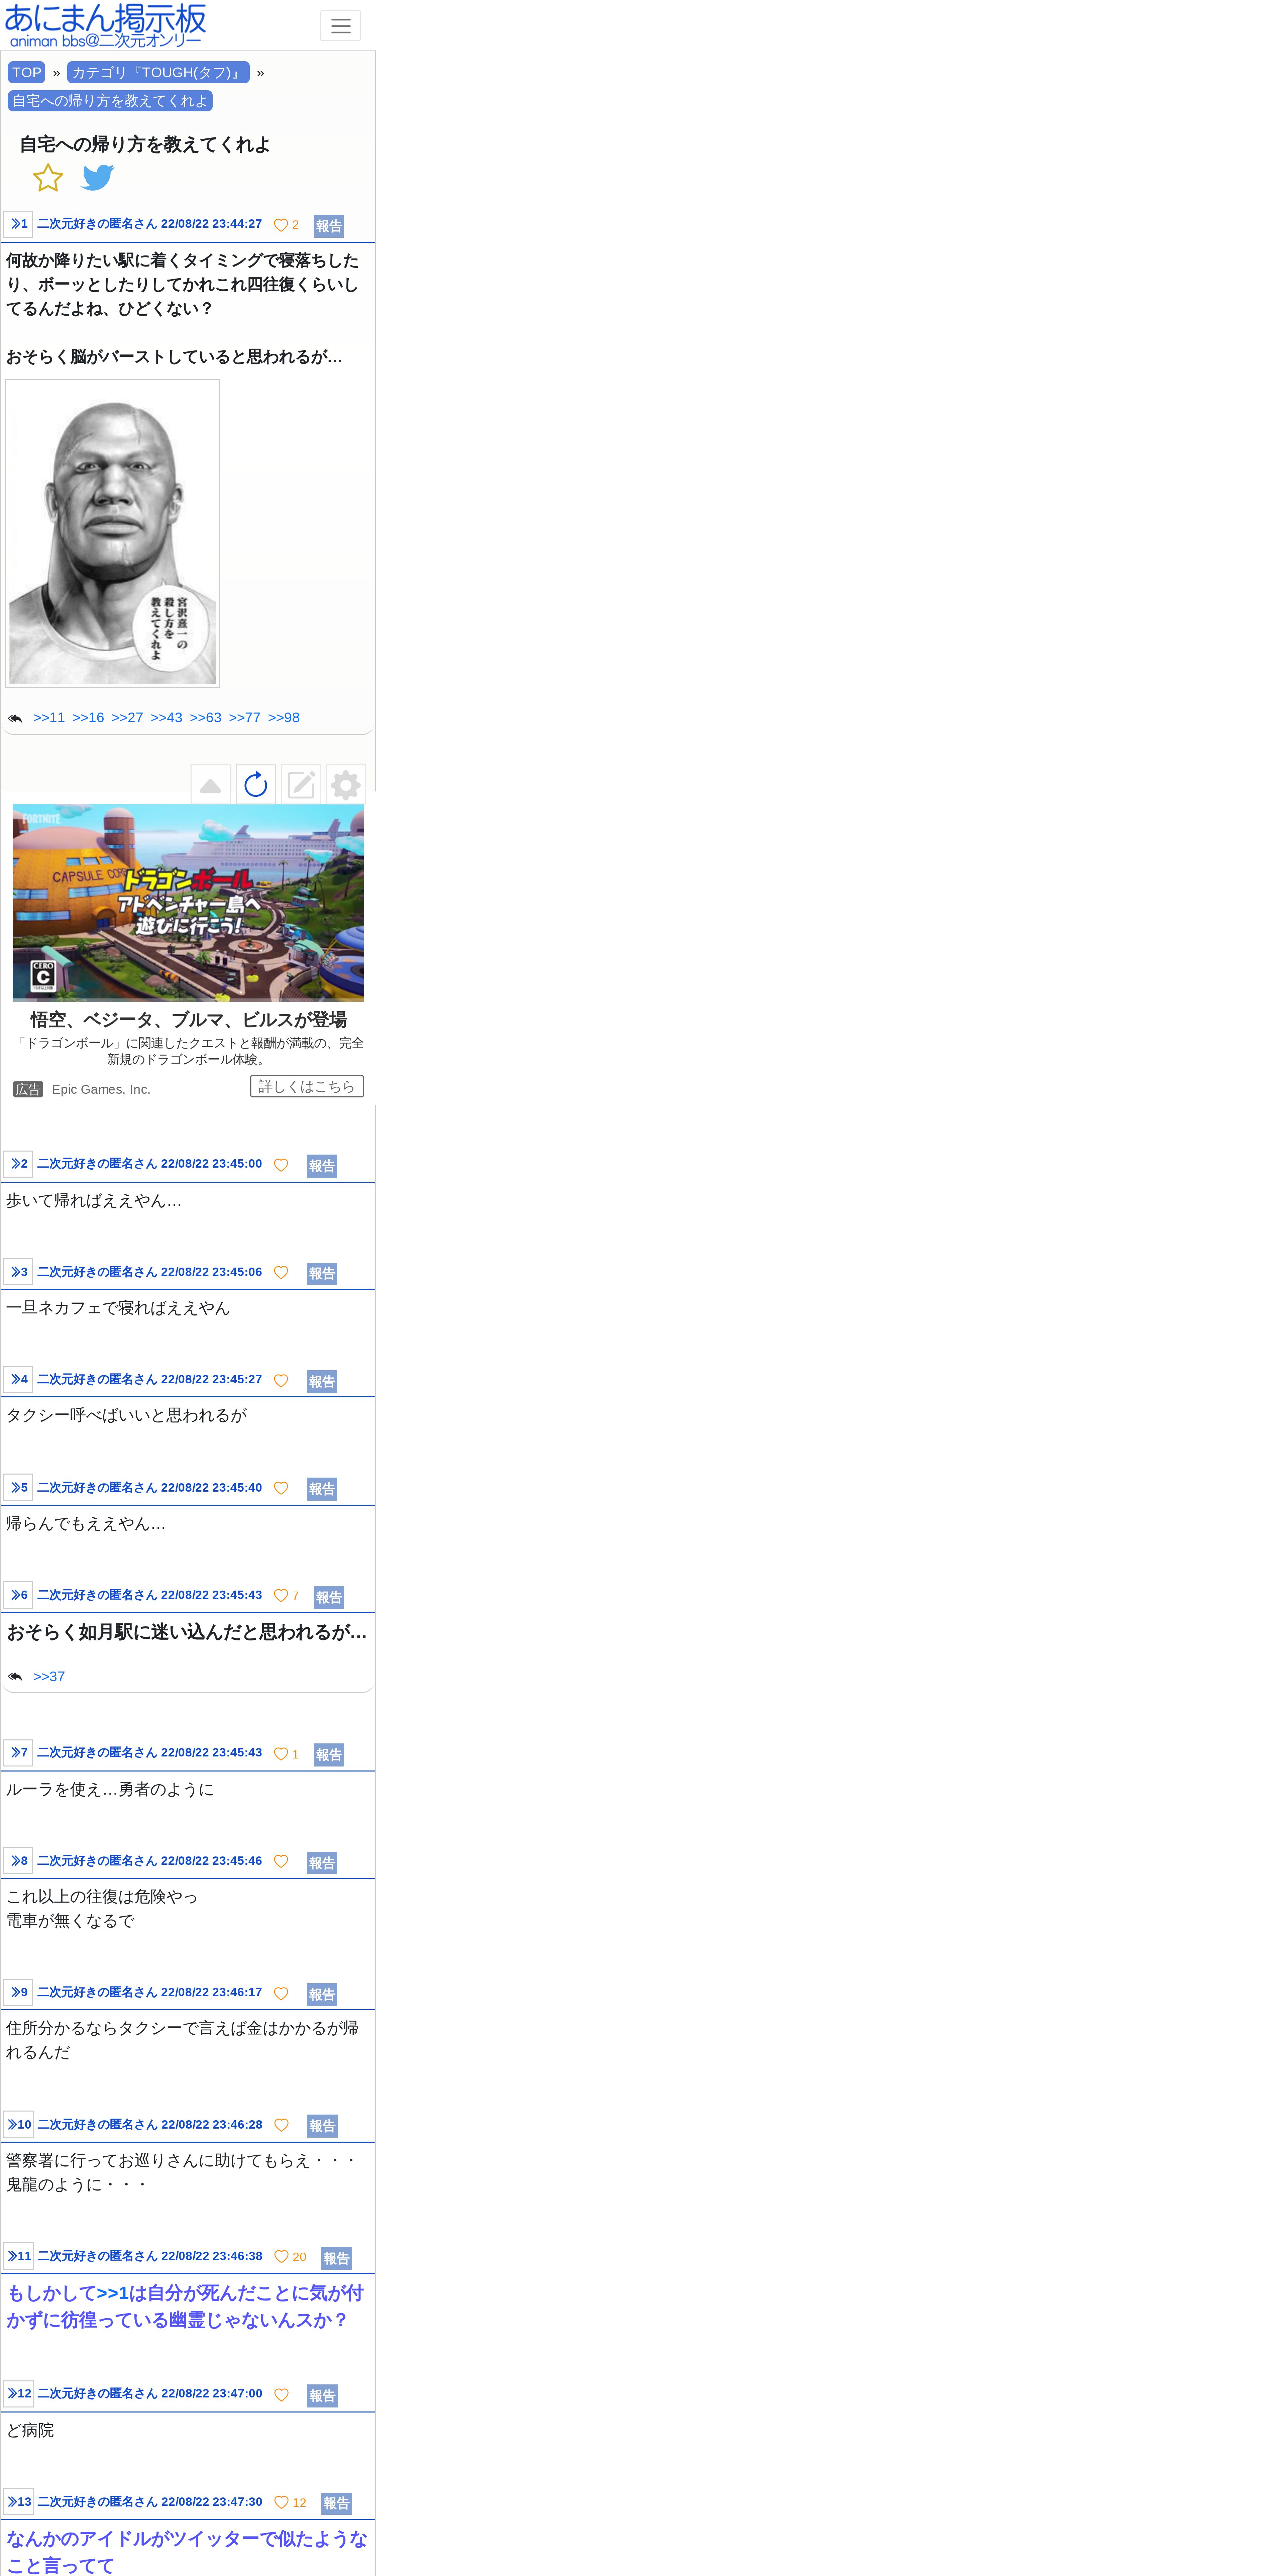Click the 詳しくはこちら ad button
Image resolution: width=1288 pixels, height=2576 pixels.
(x=307, y=1086)
